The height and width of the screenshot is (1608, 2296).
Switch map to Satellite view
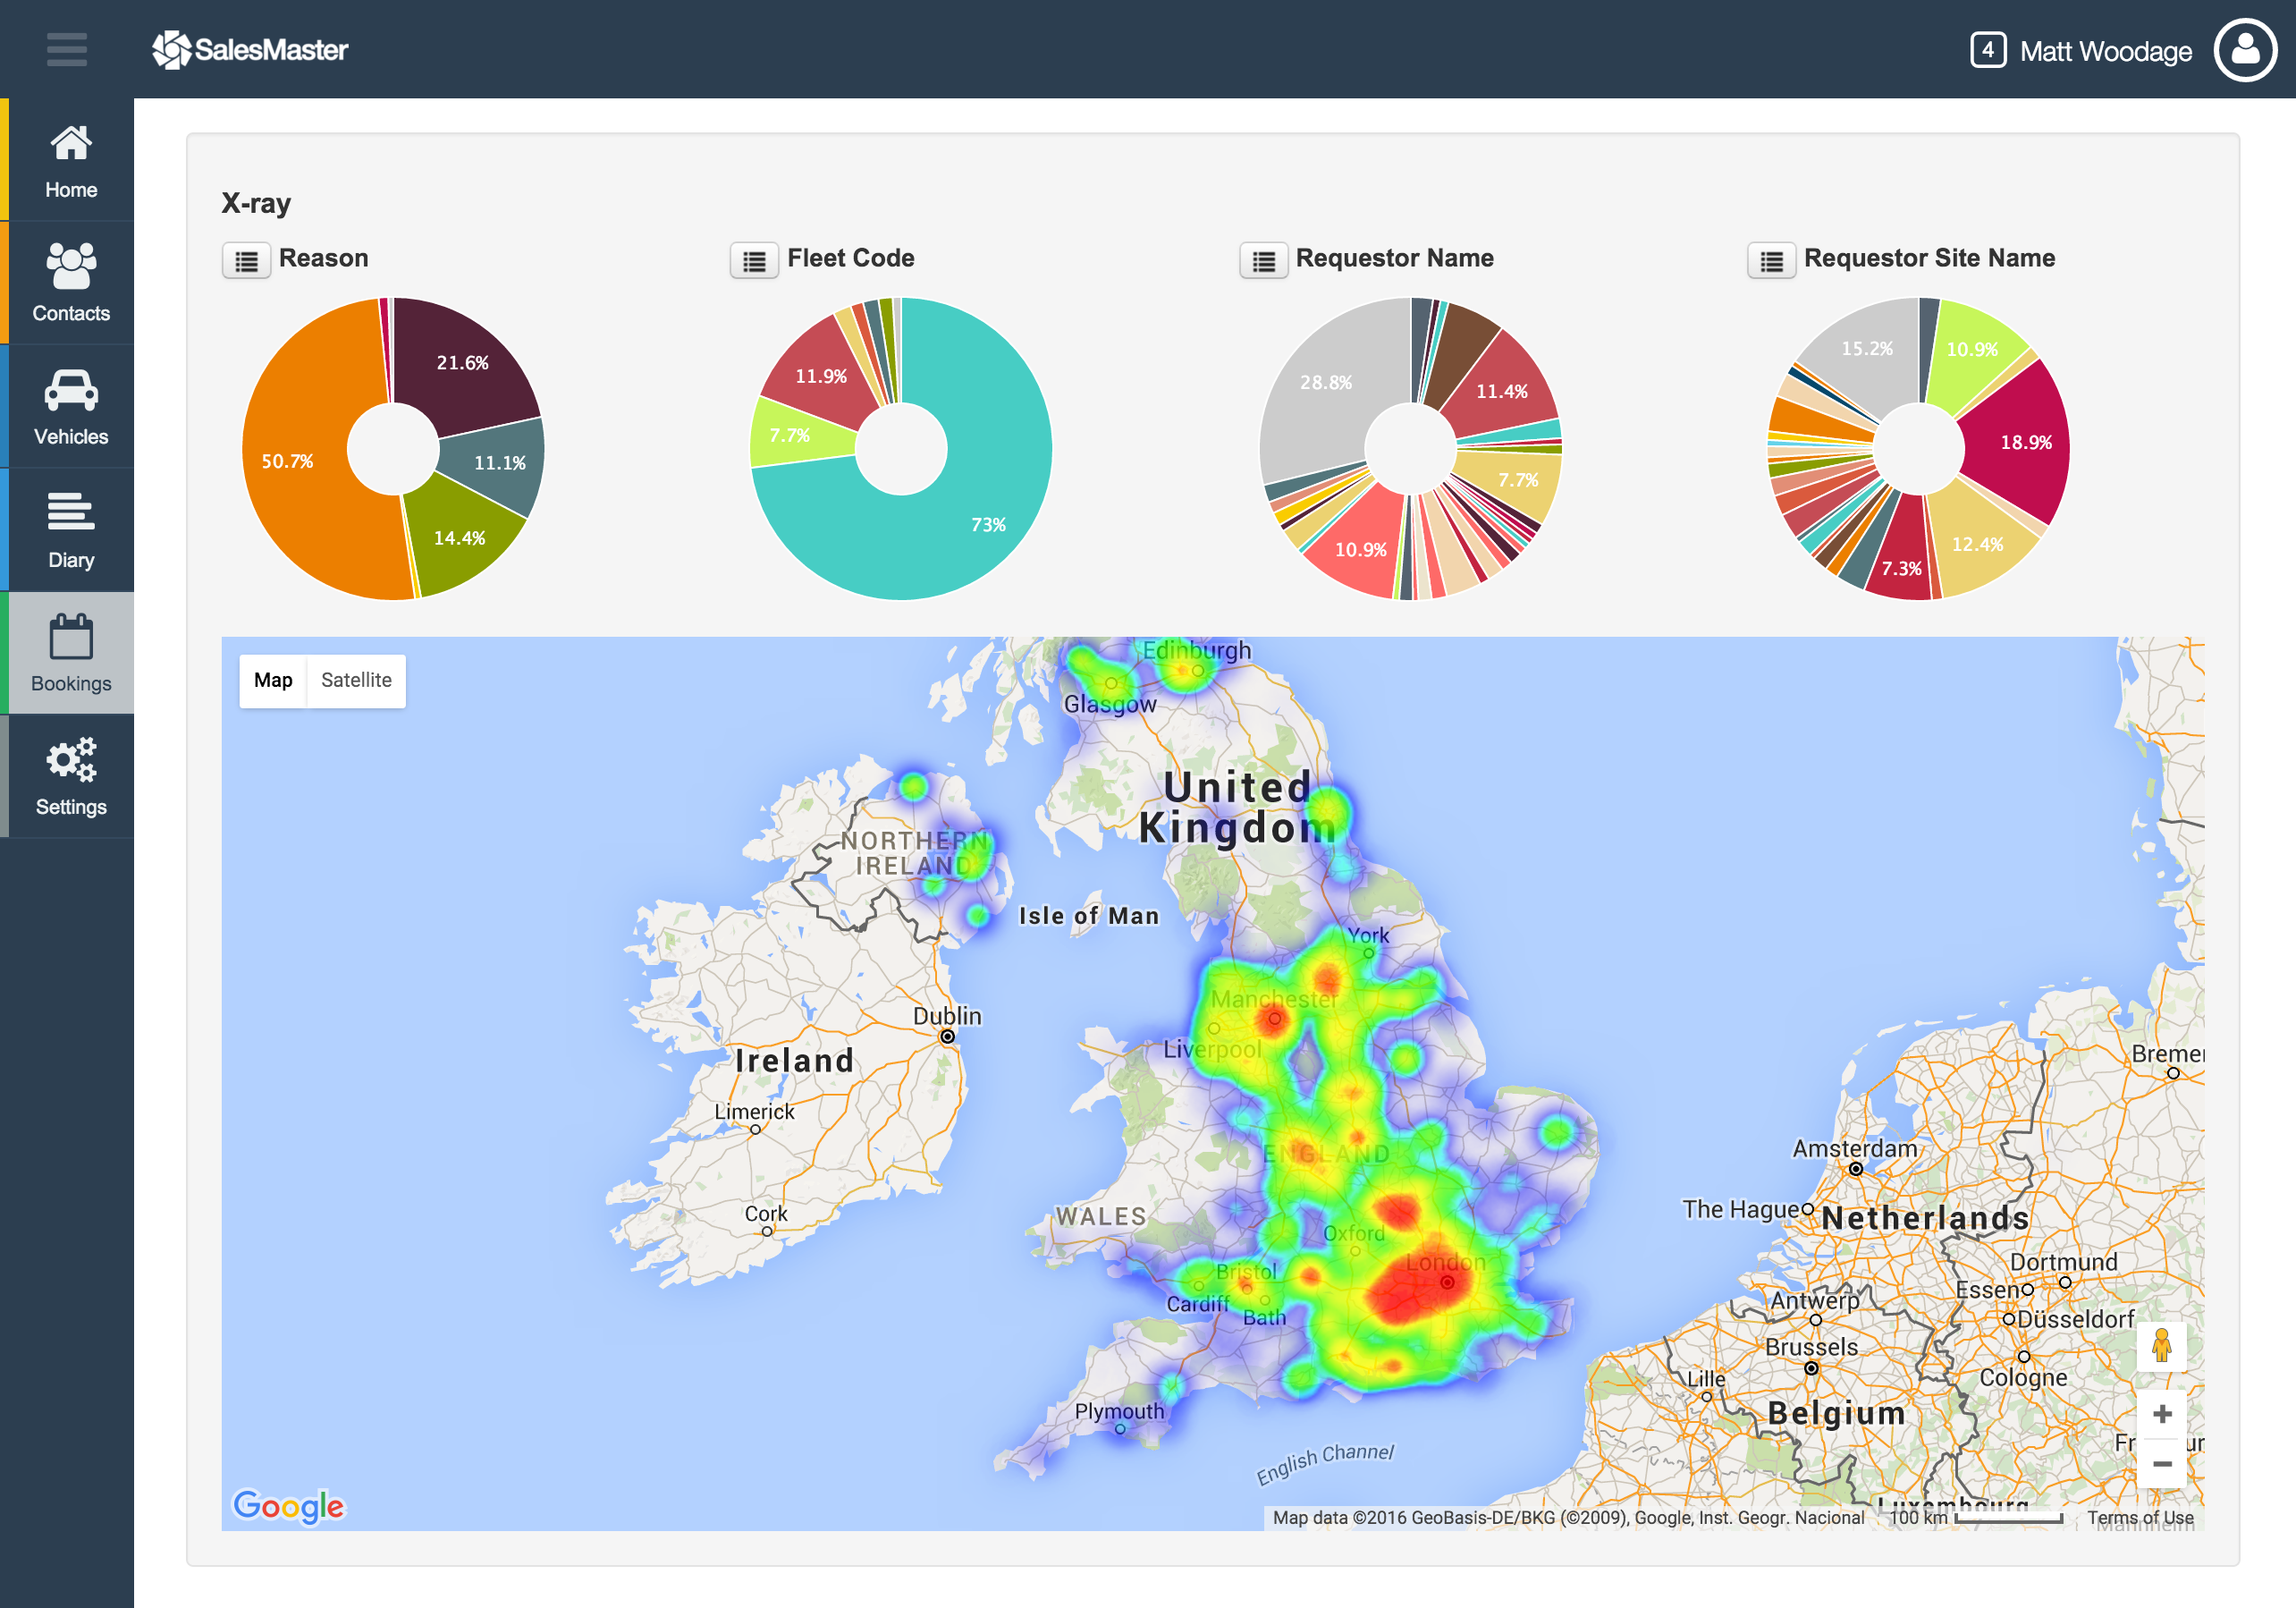point(356,681)
